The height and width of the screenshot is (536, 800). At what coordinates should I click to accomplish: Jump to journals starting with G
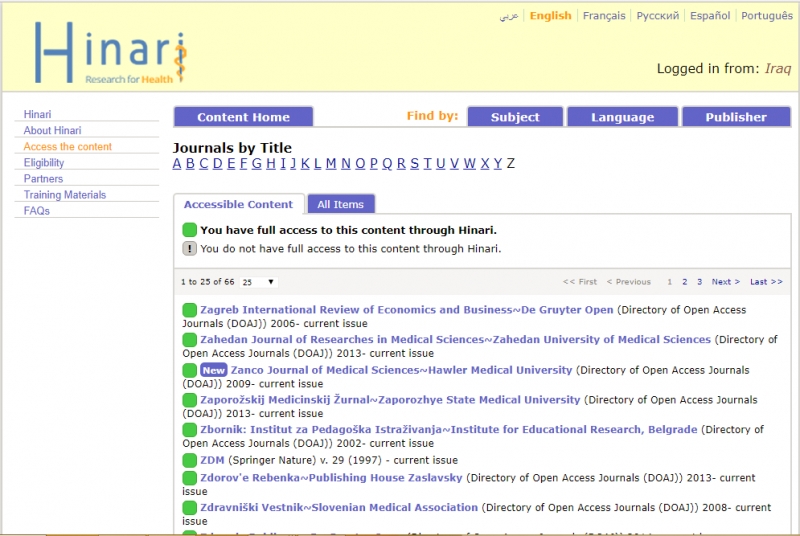257,164
